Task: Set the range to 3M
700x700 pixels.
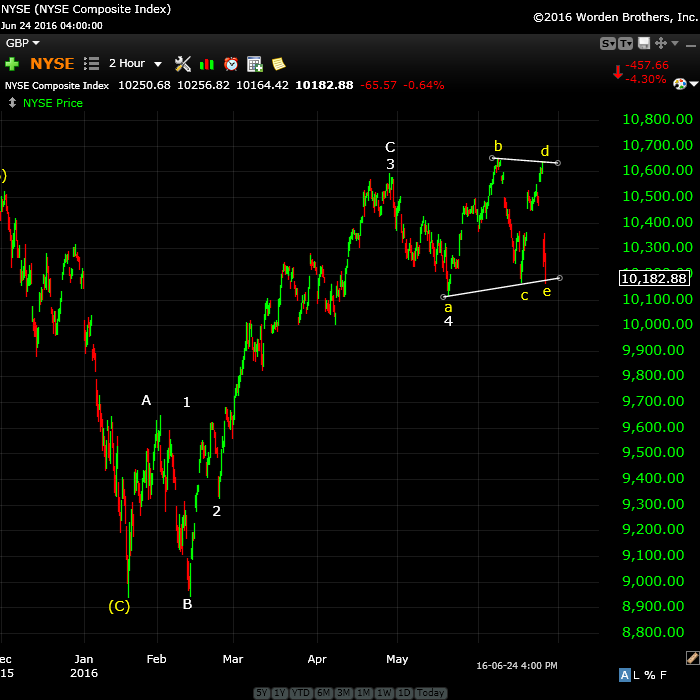Action: pos(344,692)
